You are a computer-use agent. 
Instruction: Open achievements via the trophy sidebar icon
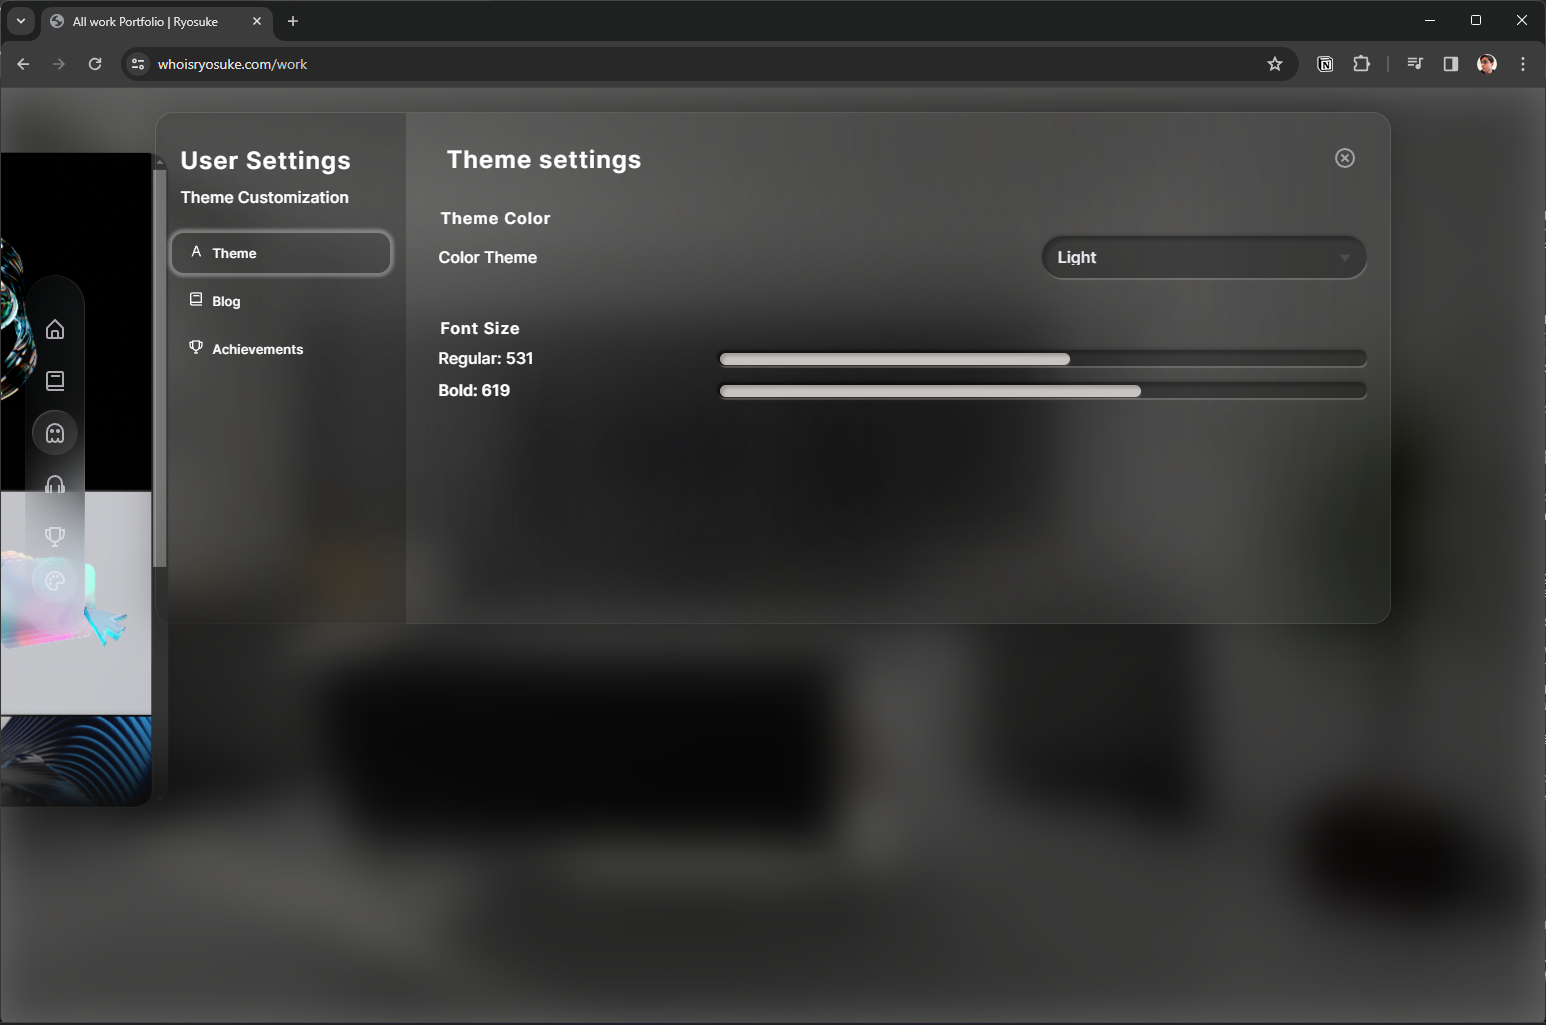[55, 536]
